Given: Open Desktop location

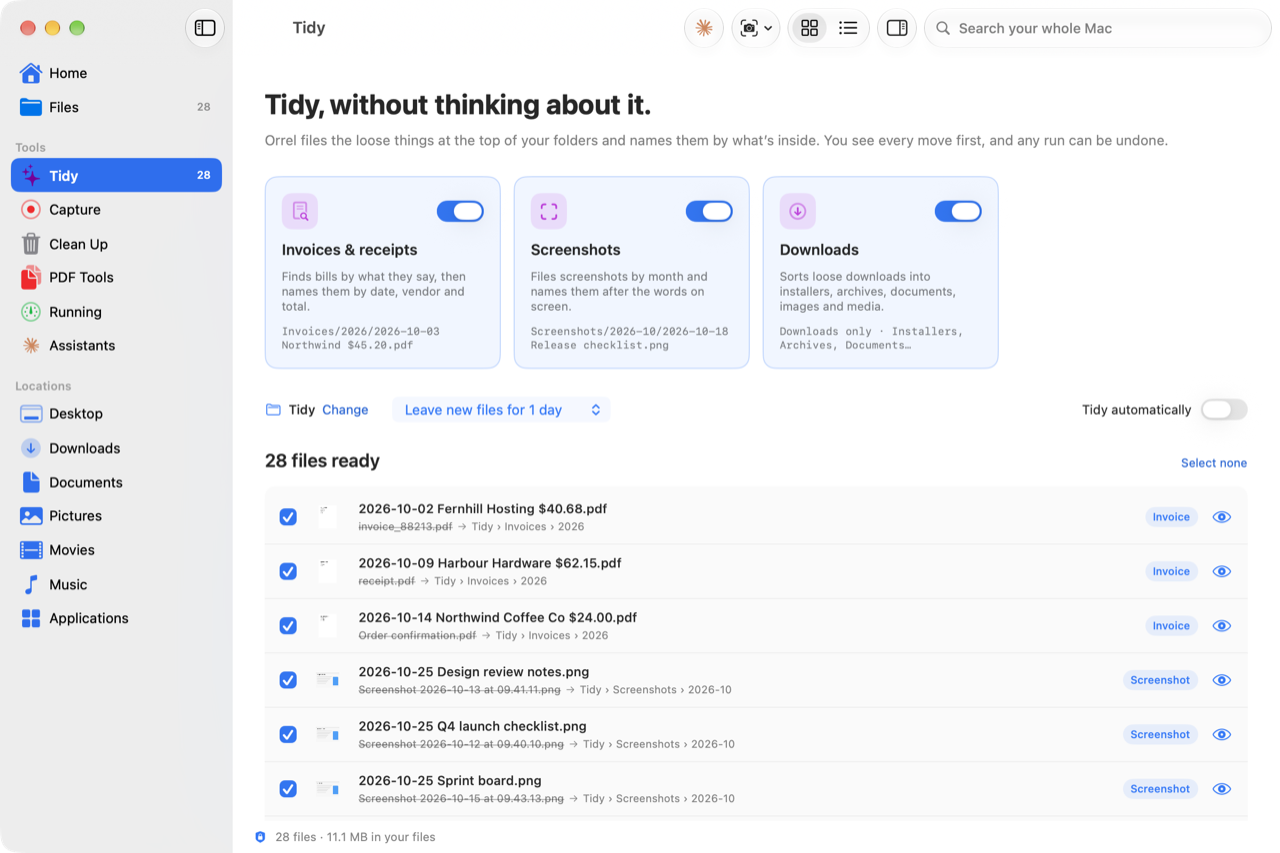Looking at the screenshot, I should (x=116, y=413).
